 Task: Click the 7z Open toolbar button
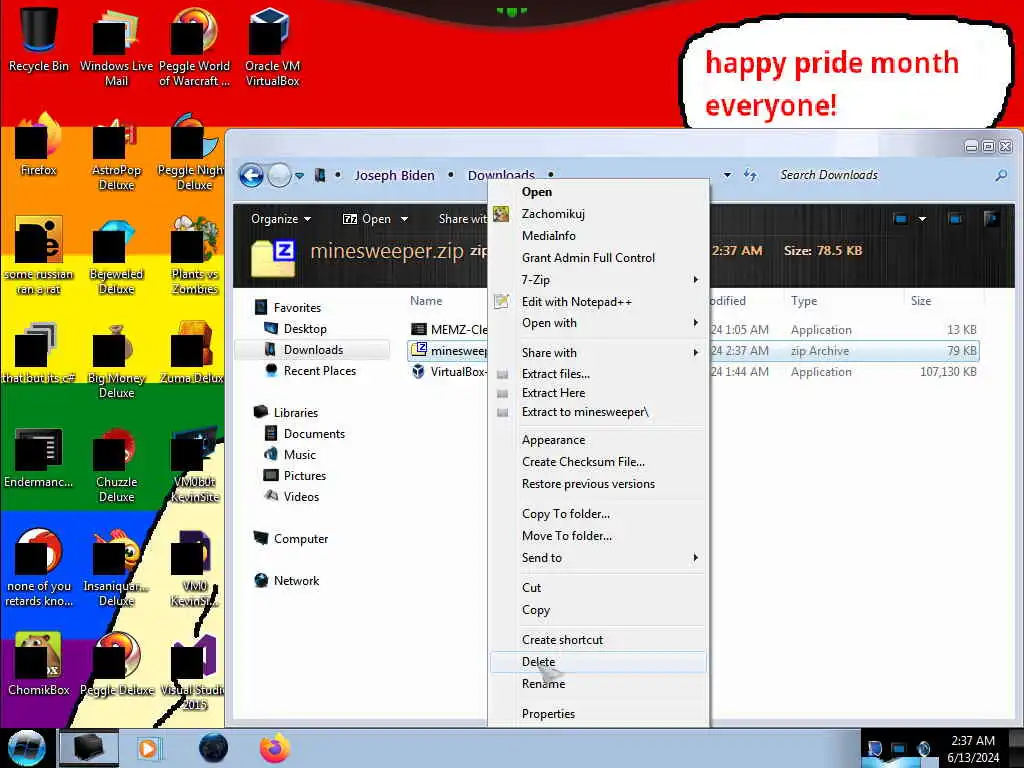point(367,219)
